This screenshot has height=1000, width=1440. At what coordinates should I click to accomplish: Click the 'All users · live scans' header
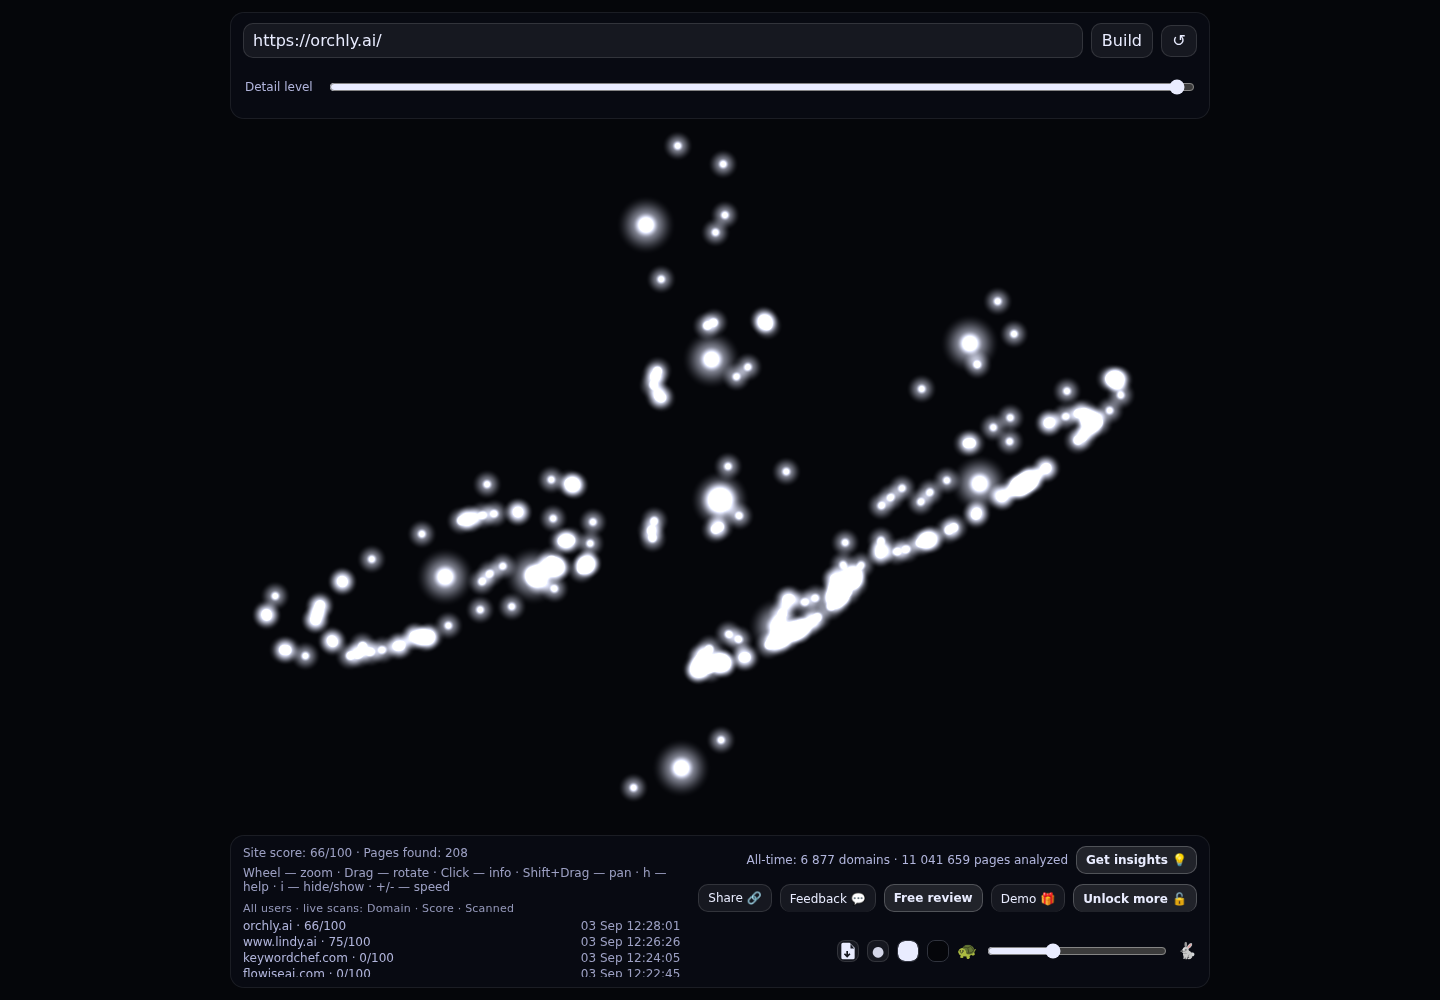[378, 908]
